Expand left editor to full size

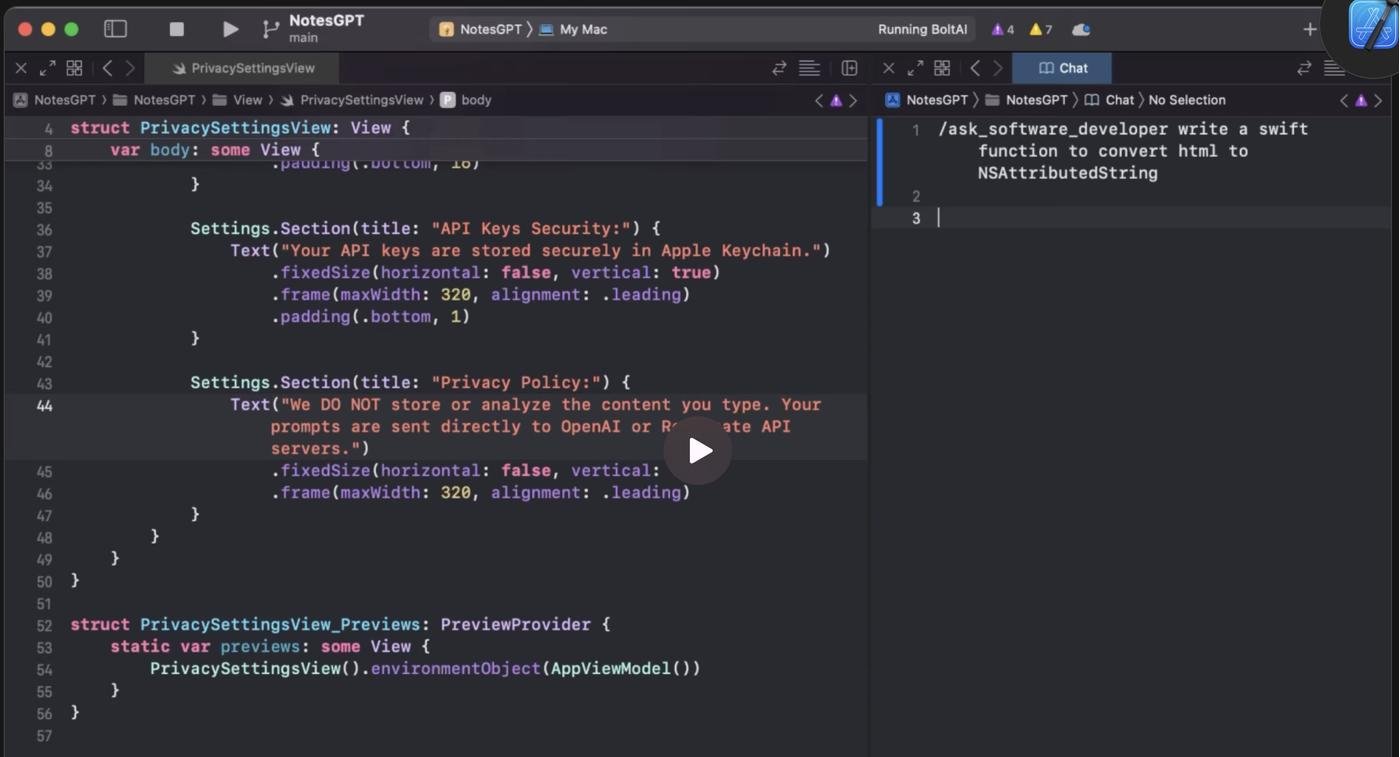(47, 68)
